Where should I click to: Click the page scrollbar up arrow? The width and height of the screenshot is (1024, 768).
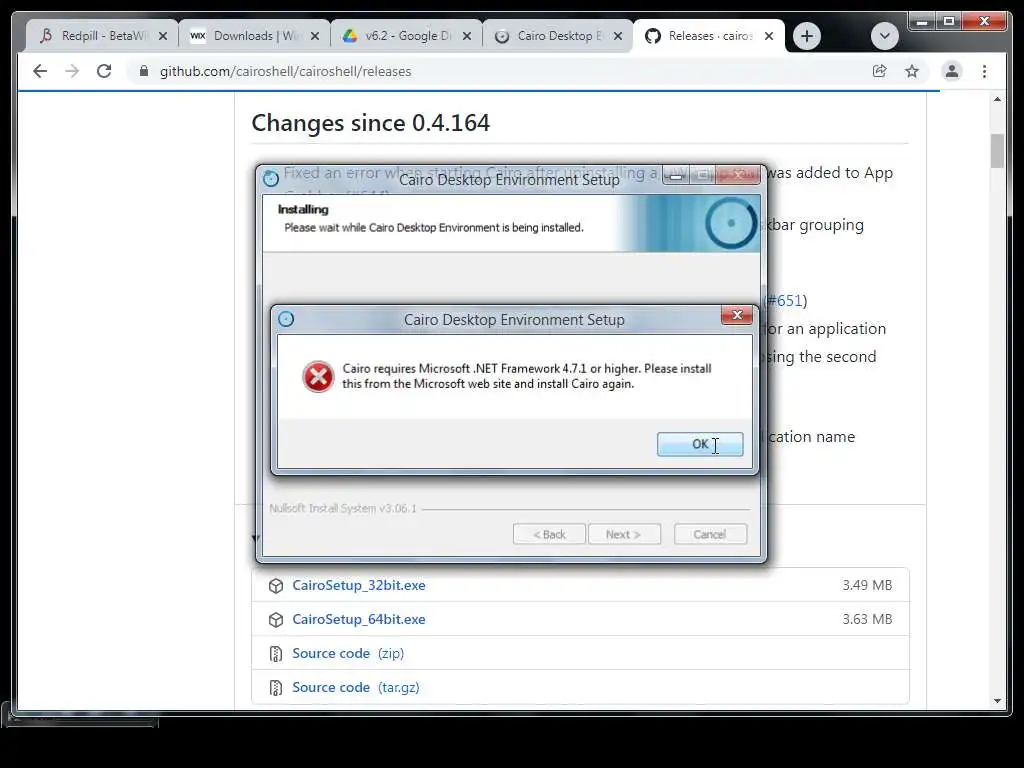tap(997, 99)
